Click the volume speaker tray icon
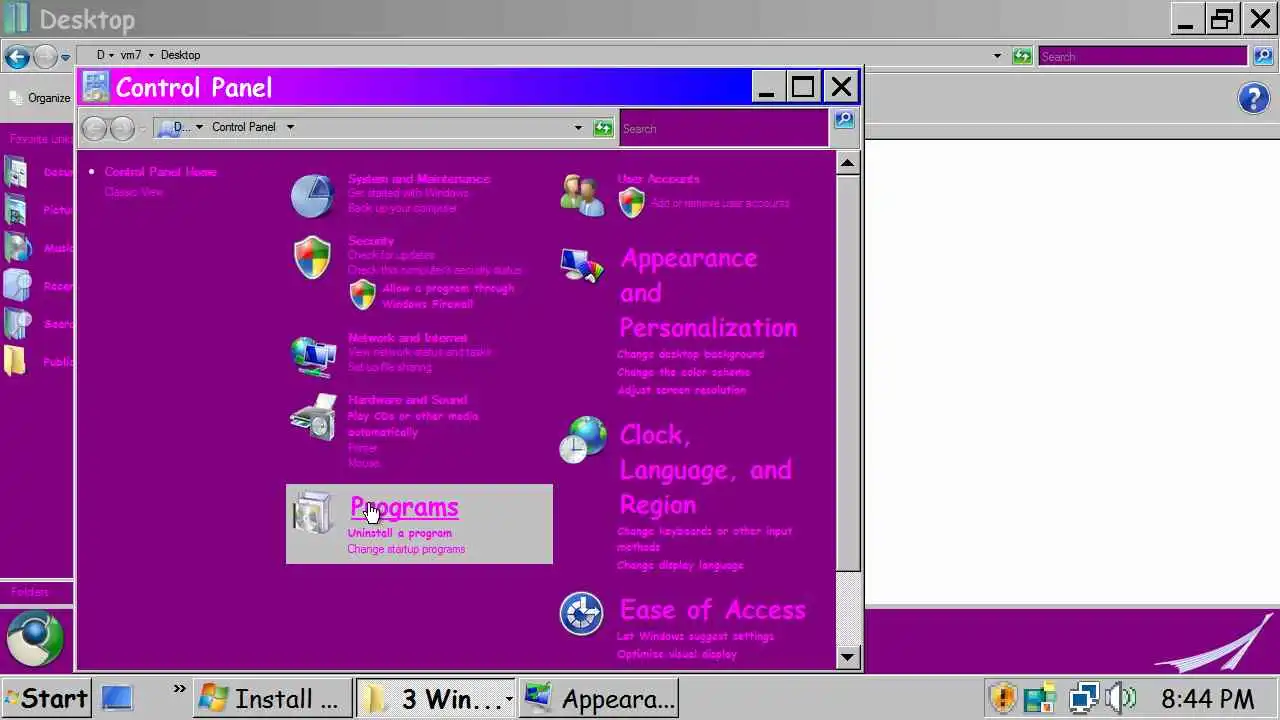Viewport: 1280px width, 720px height. [1123, 697]
